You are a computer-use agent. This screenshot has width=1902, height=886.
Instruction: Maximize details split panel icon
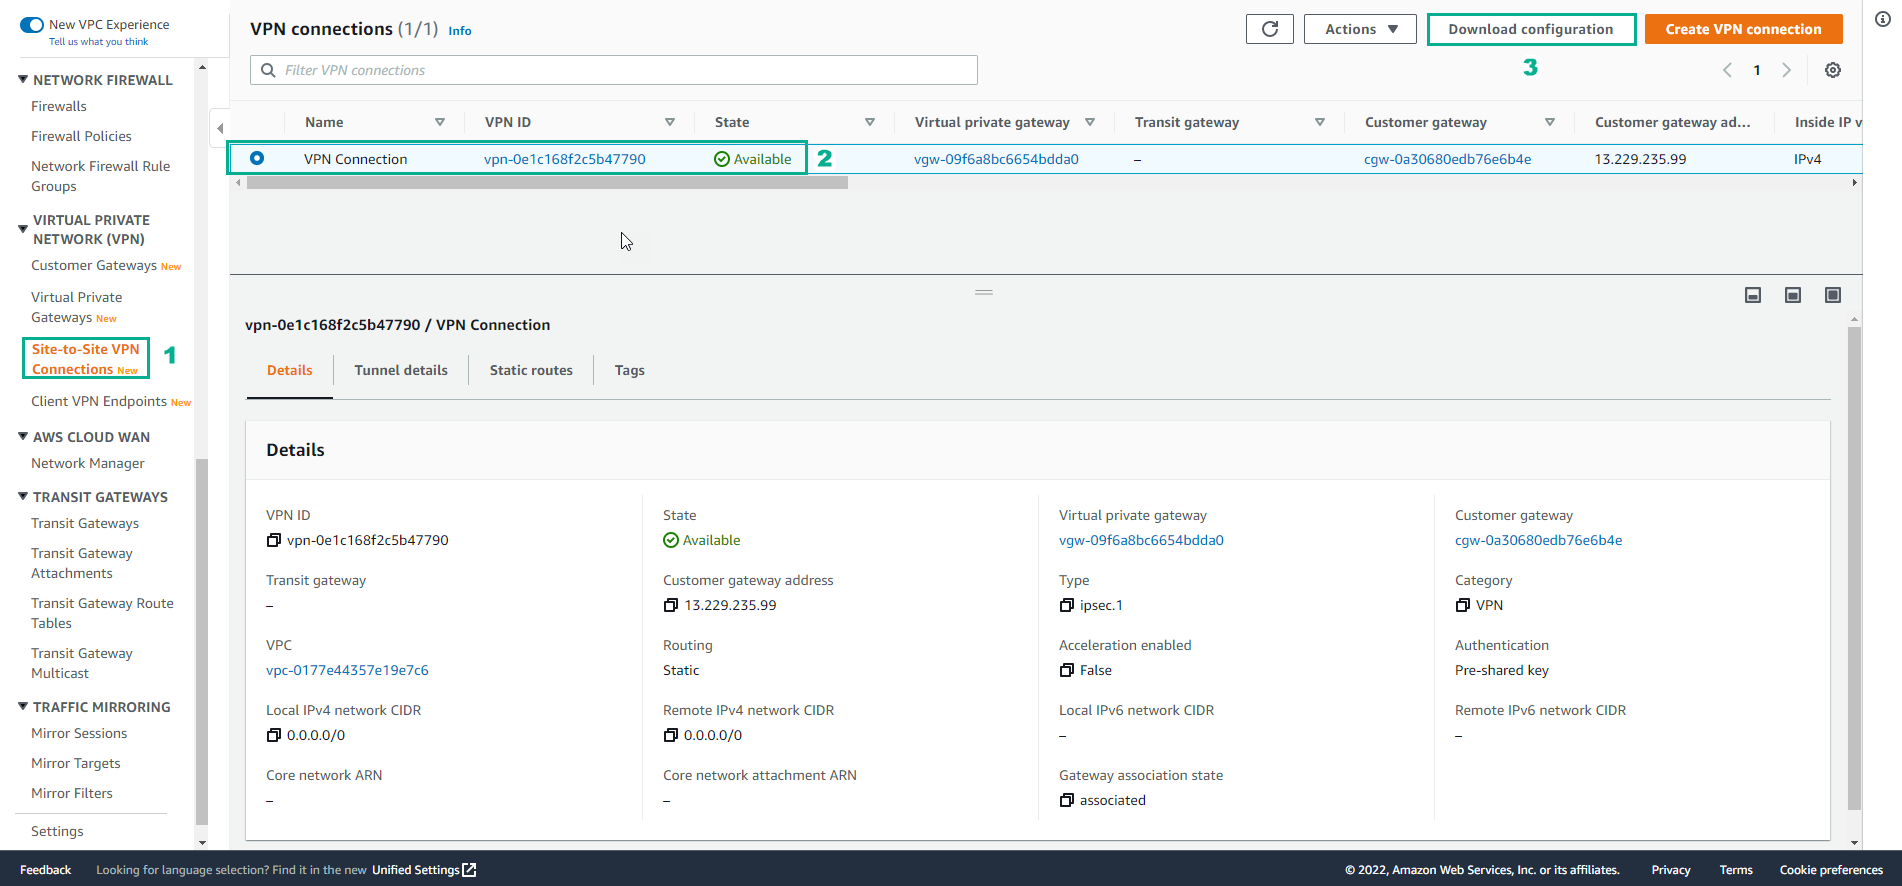pos(1833,295)
